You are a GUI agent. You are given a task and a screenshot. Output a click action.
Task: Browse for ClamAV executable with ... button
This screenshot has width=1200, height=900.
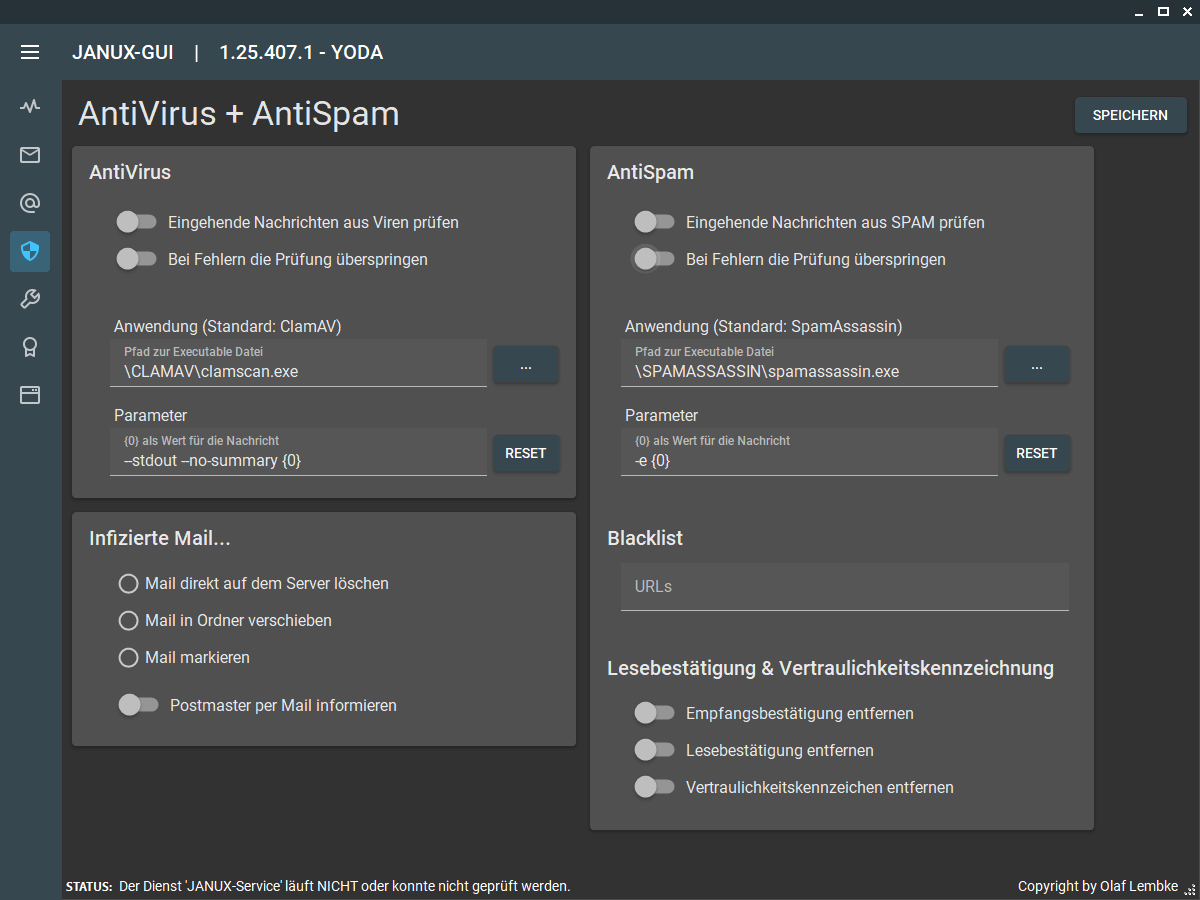525,365
